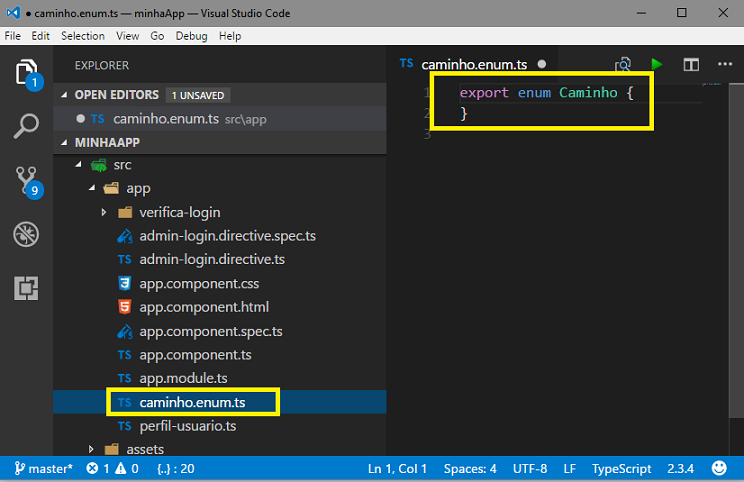Collapse the src folder arrow
The image size is (744, 482).
79,165
